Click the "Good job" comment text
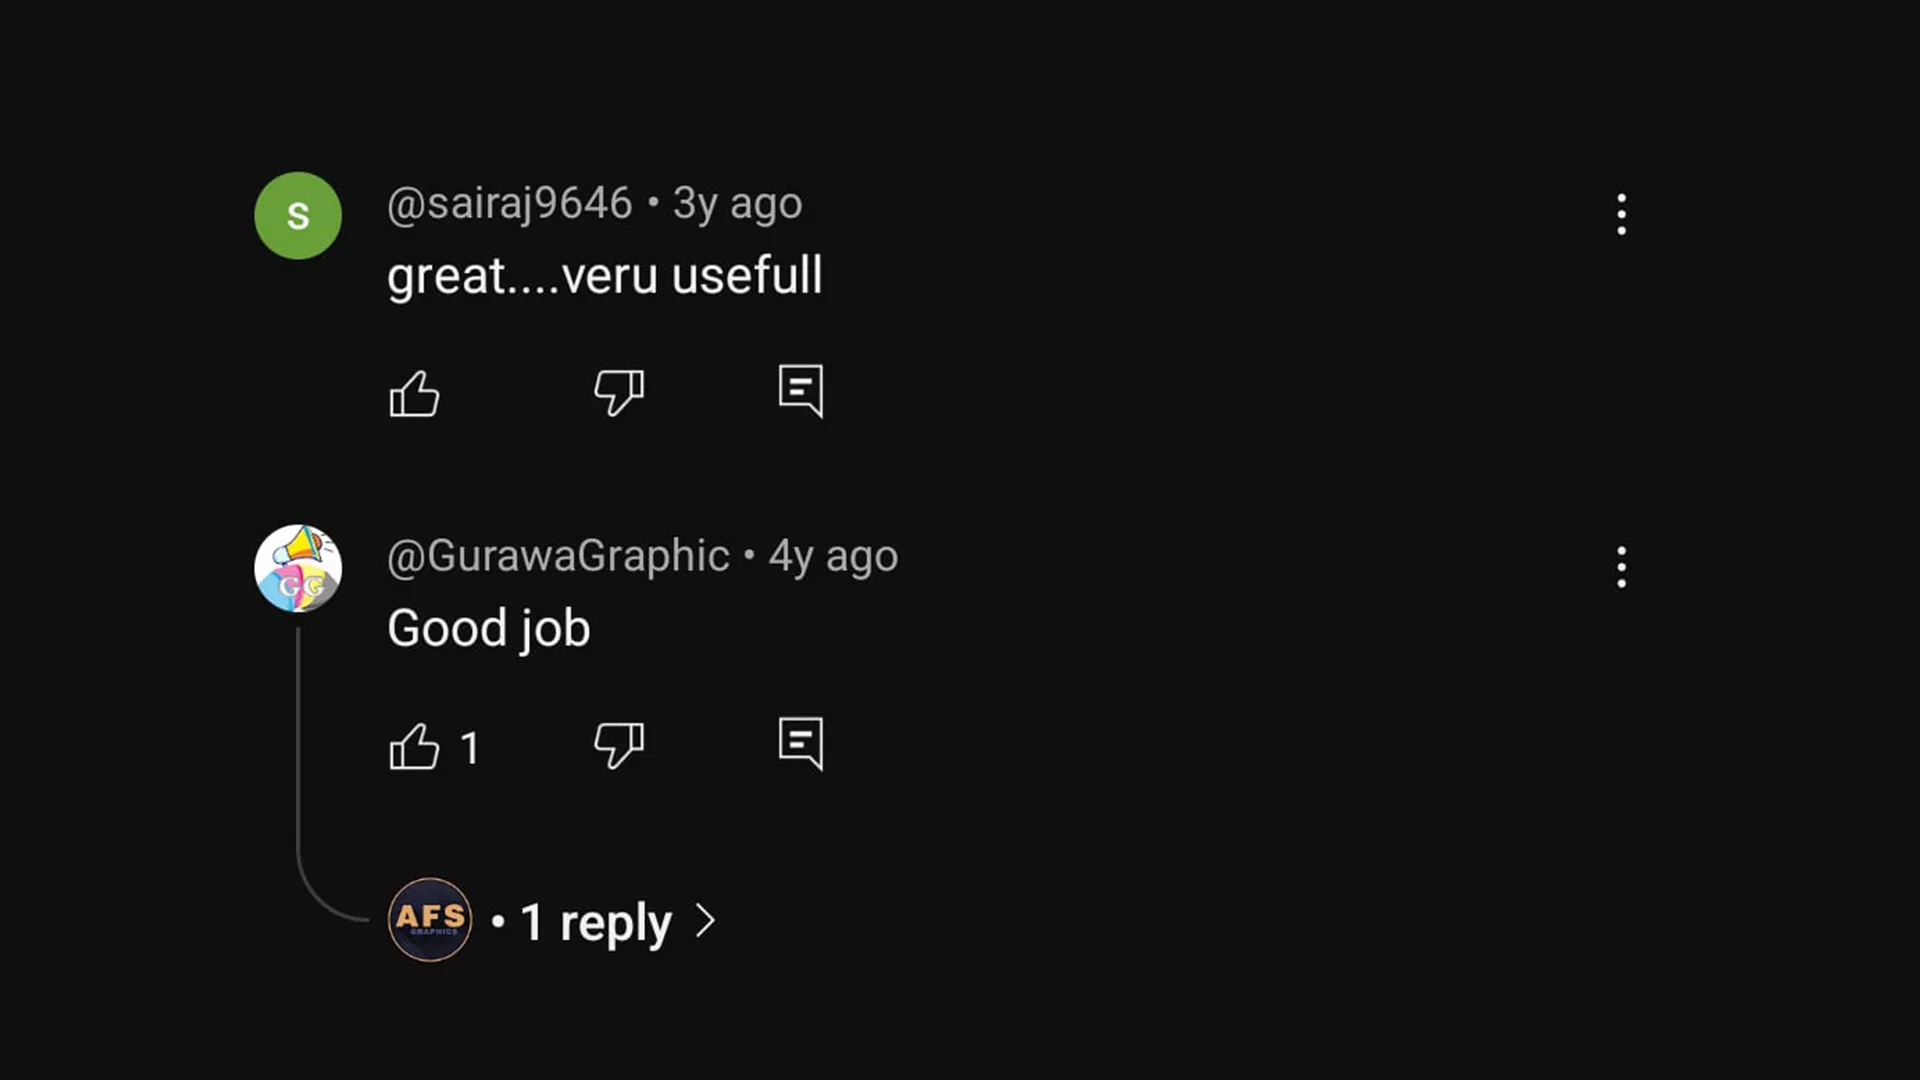This screenshot has width=1920, height=1080. click(x=489, y=629)
